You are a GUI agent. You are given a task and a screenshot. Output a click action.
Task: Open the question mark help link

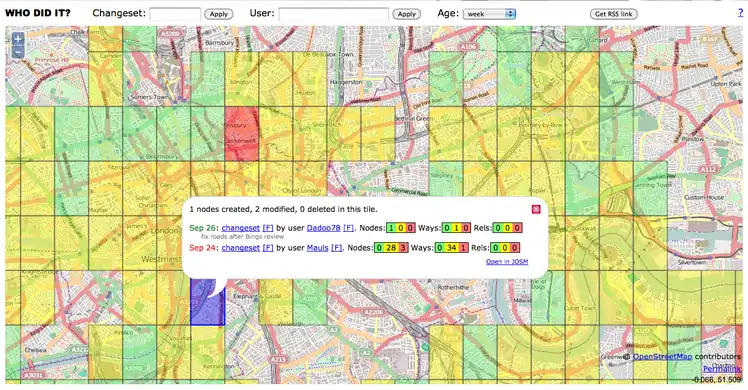(x=740, y=13)
